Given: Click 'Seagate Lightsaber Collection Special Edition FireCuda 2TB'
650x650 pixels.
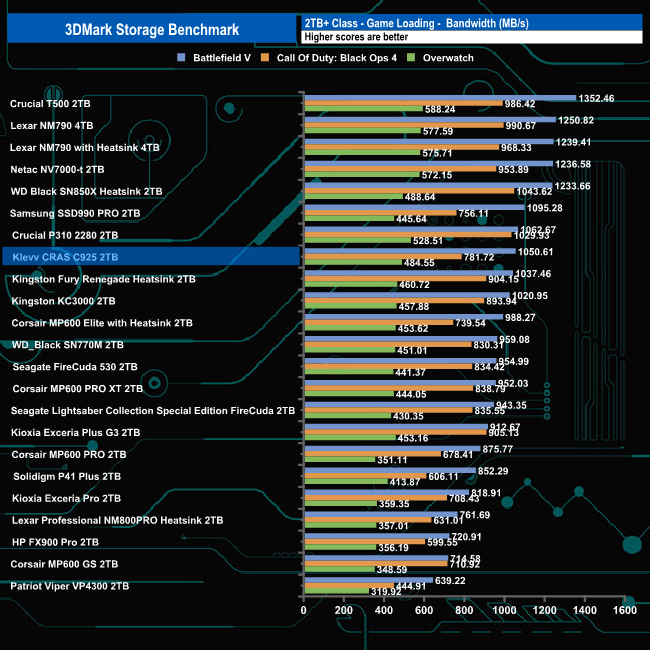Looking at the screenshot, I should [153, 411].
